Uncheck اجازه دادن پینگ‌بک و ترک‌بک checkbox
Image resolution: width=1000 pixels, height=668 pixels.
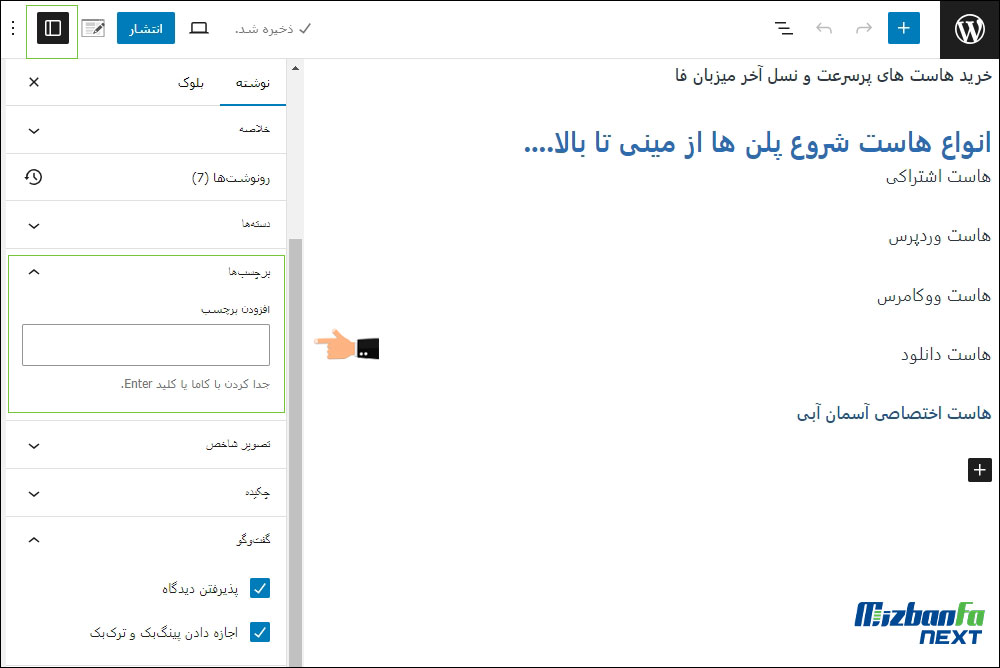pyautogui.click(x=260, y=632)
